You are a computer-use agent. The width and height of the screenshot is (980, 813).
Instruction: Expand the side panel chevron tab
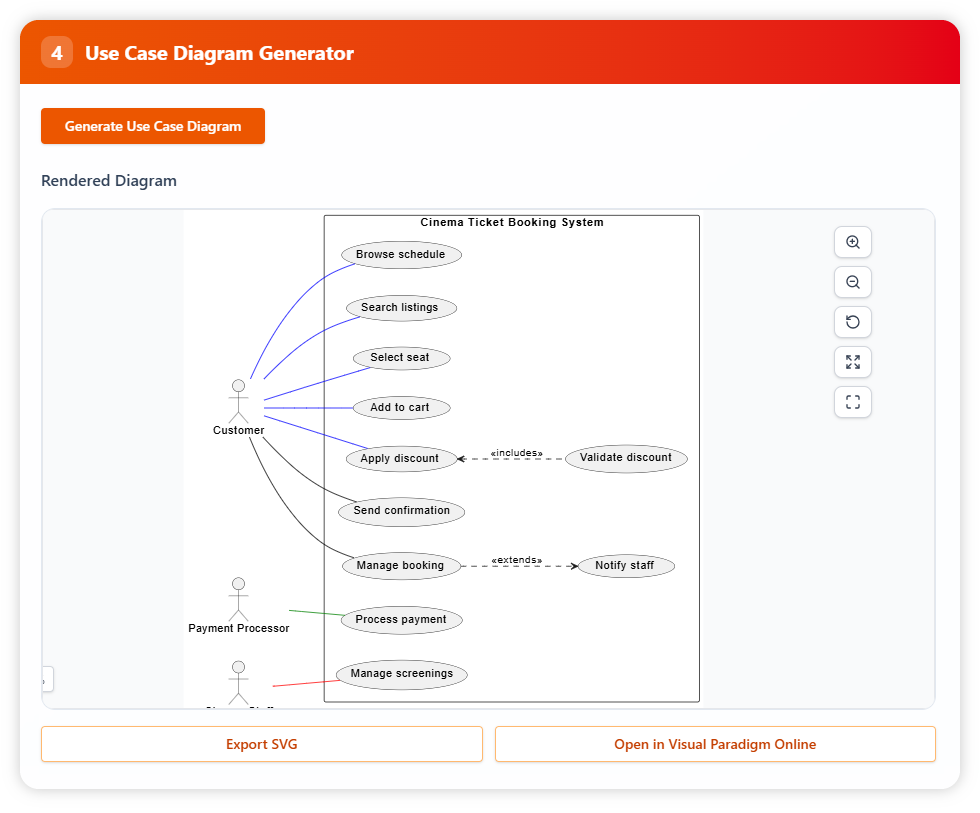45,680
